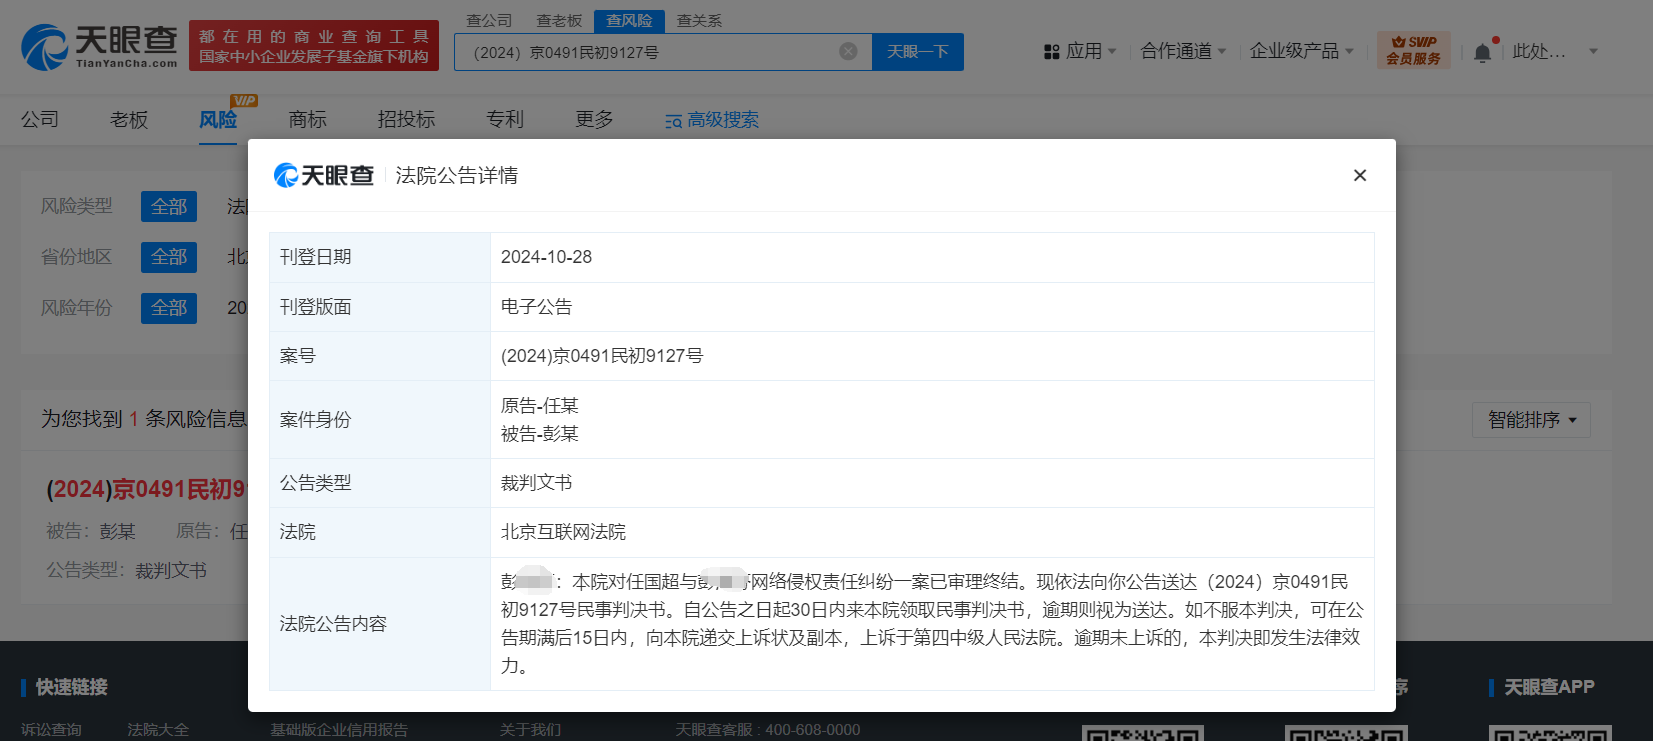Click the 天眼一下 search button
Image resolution: width=1653 pixels, height=741 pixels.
918,51
